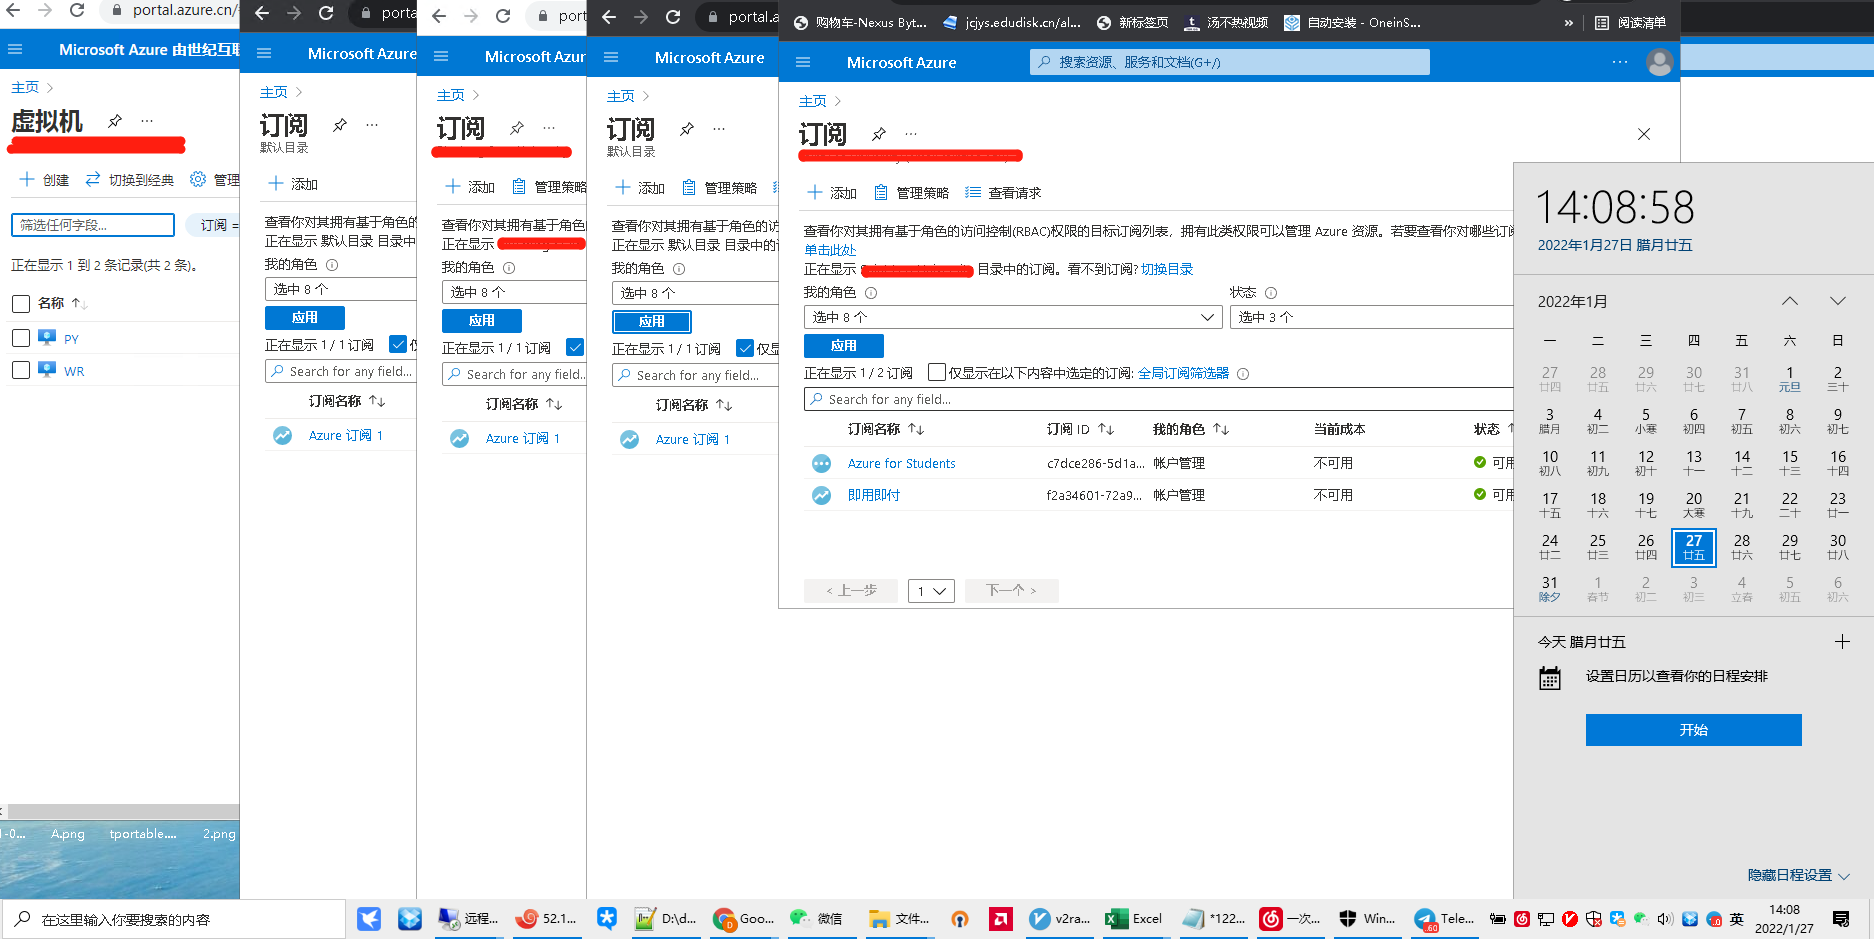Click info icon after 全局订阅筛选器
The image size is (1874, 939).
click(x=1243, y=374)
